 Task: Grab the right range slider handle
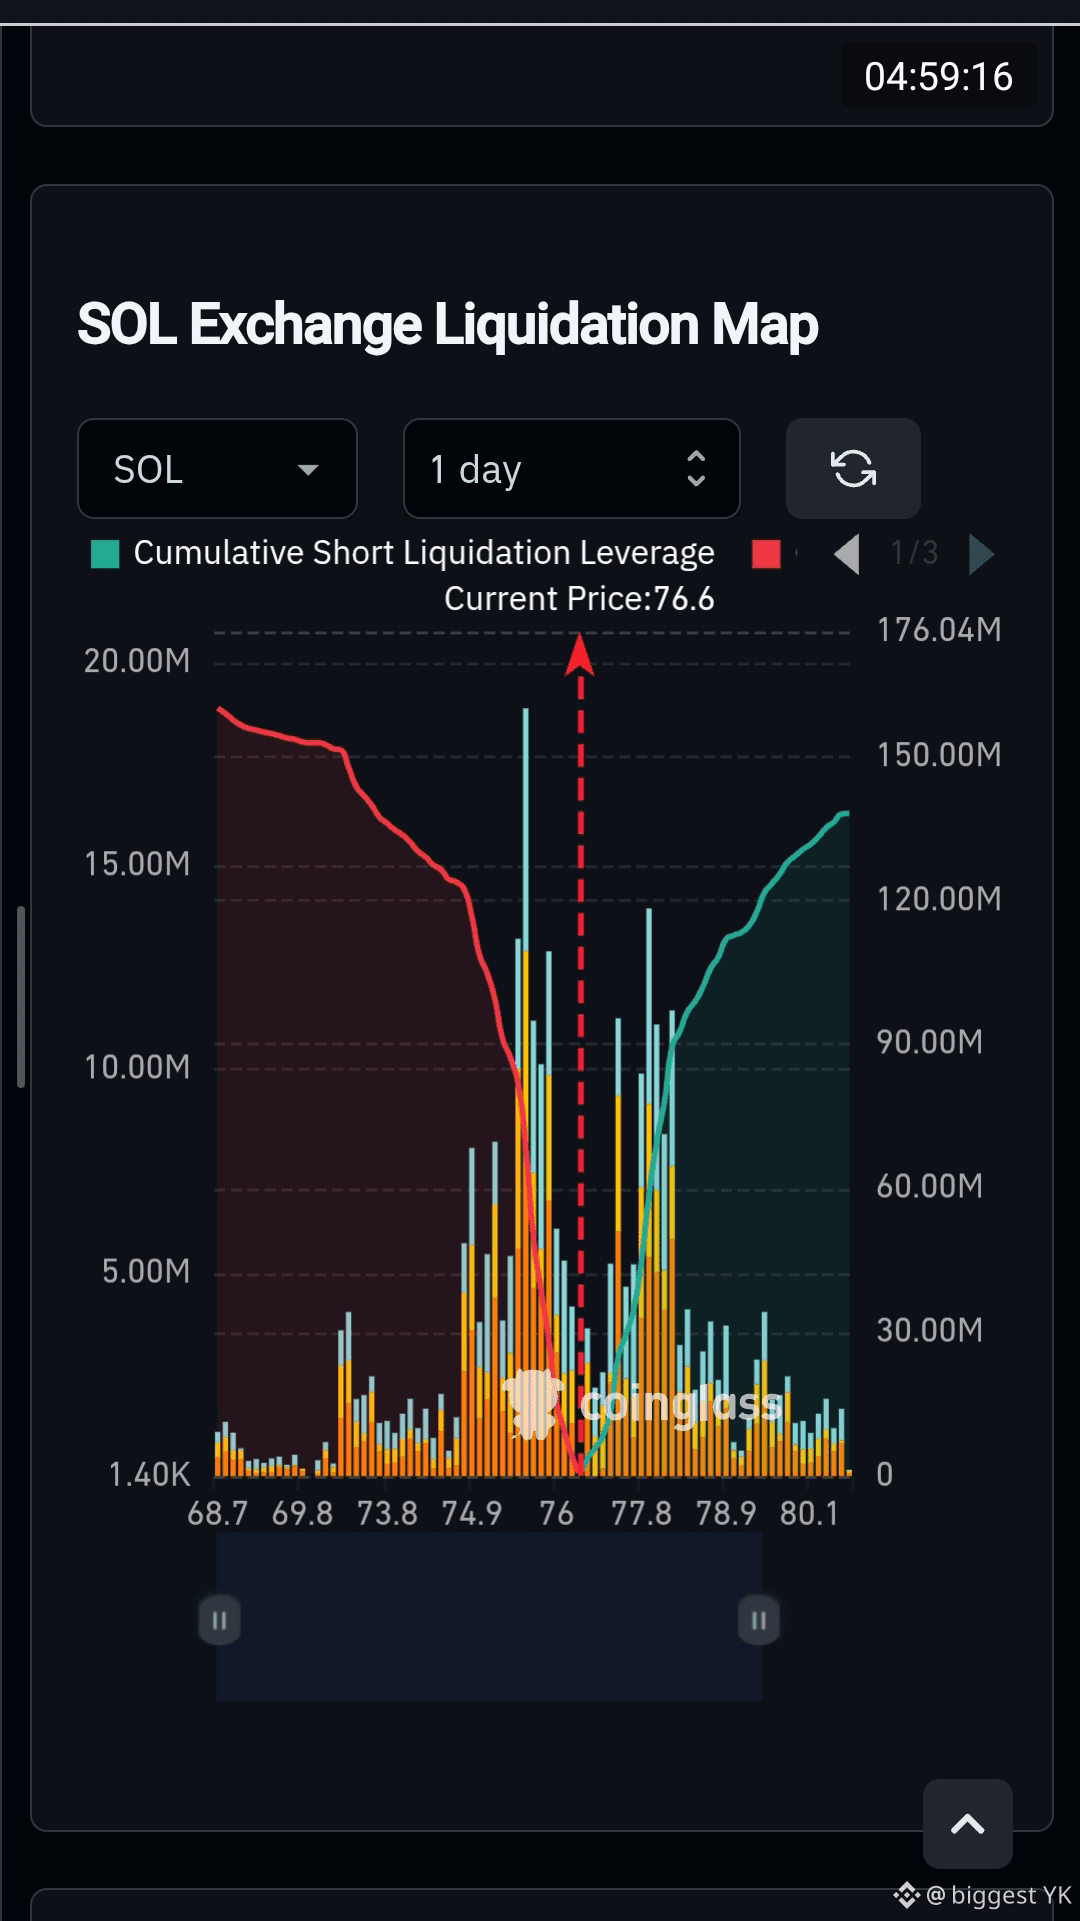point(758,1620)
